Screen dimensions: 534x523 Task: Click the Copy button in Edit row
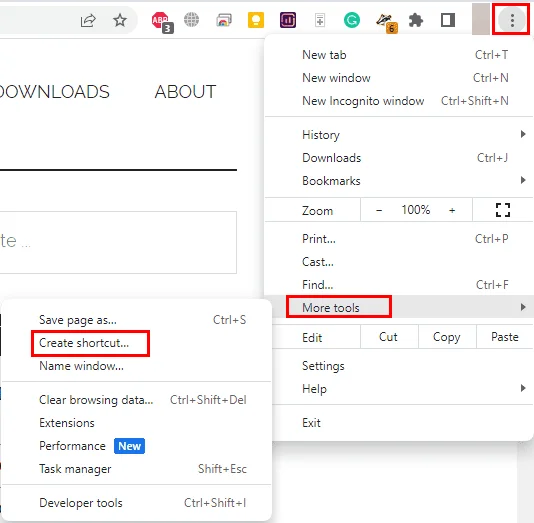coord(447,337)
